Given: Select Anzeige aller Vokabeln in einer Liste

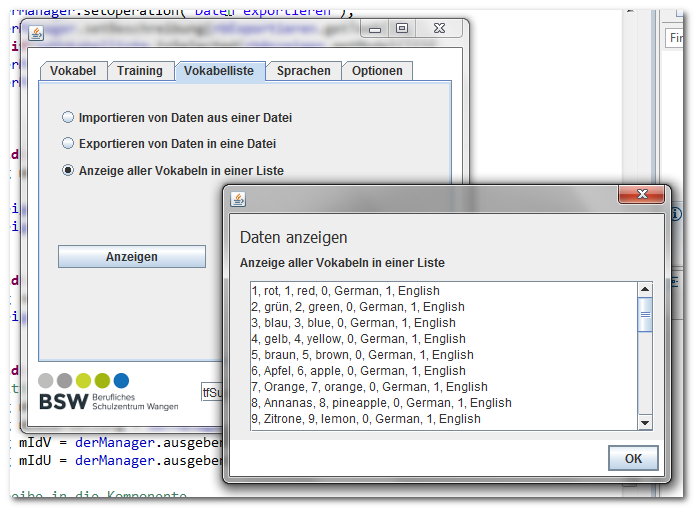Looking at the screenshot, I should coord(173,170).
